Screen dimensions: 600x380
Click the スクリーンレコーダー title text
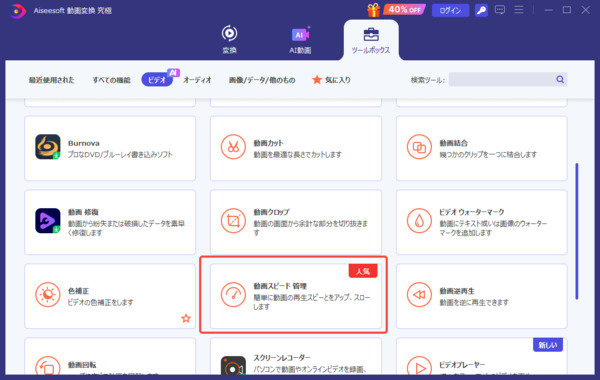pyautogui.click(x=282, y=357)
